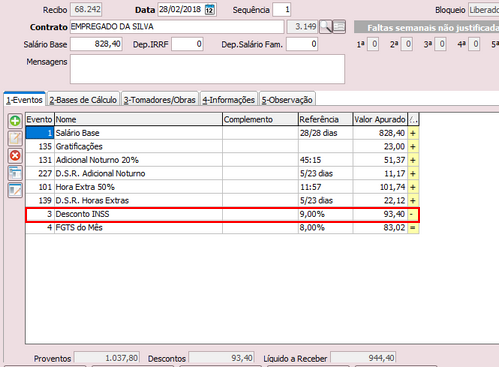The image size is (499, 367).
Task: Open the 3-Tomadores/Obras tab
Action: tap(160, 100)
